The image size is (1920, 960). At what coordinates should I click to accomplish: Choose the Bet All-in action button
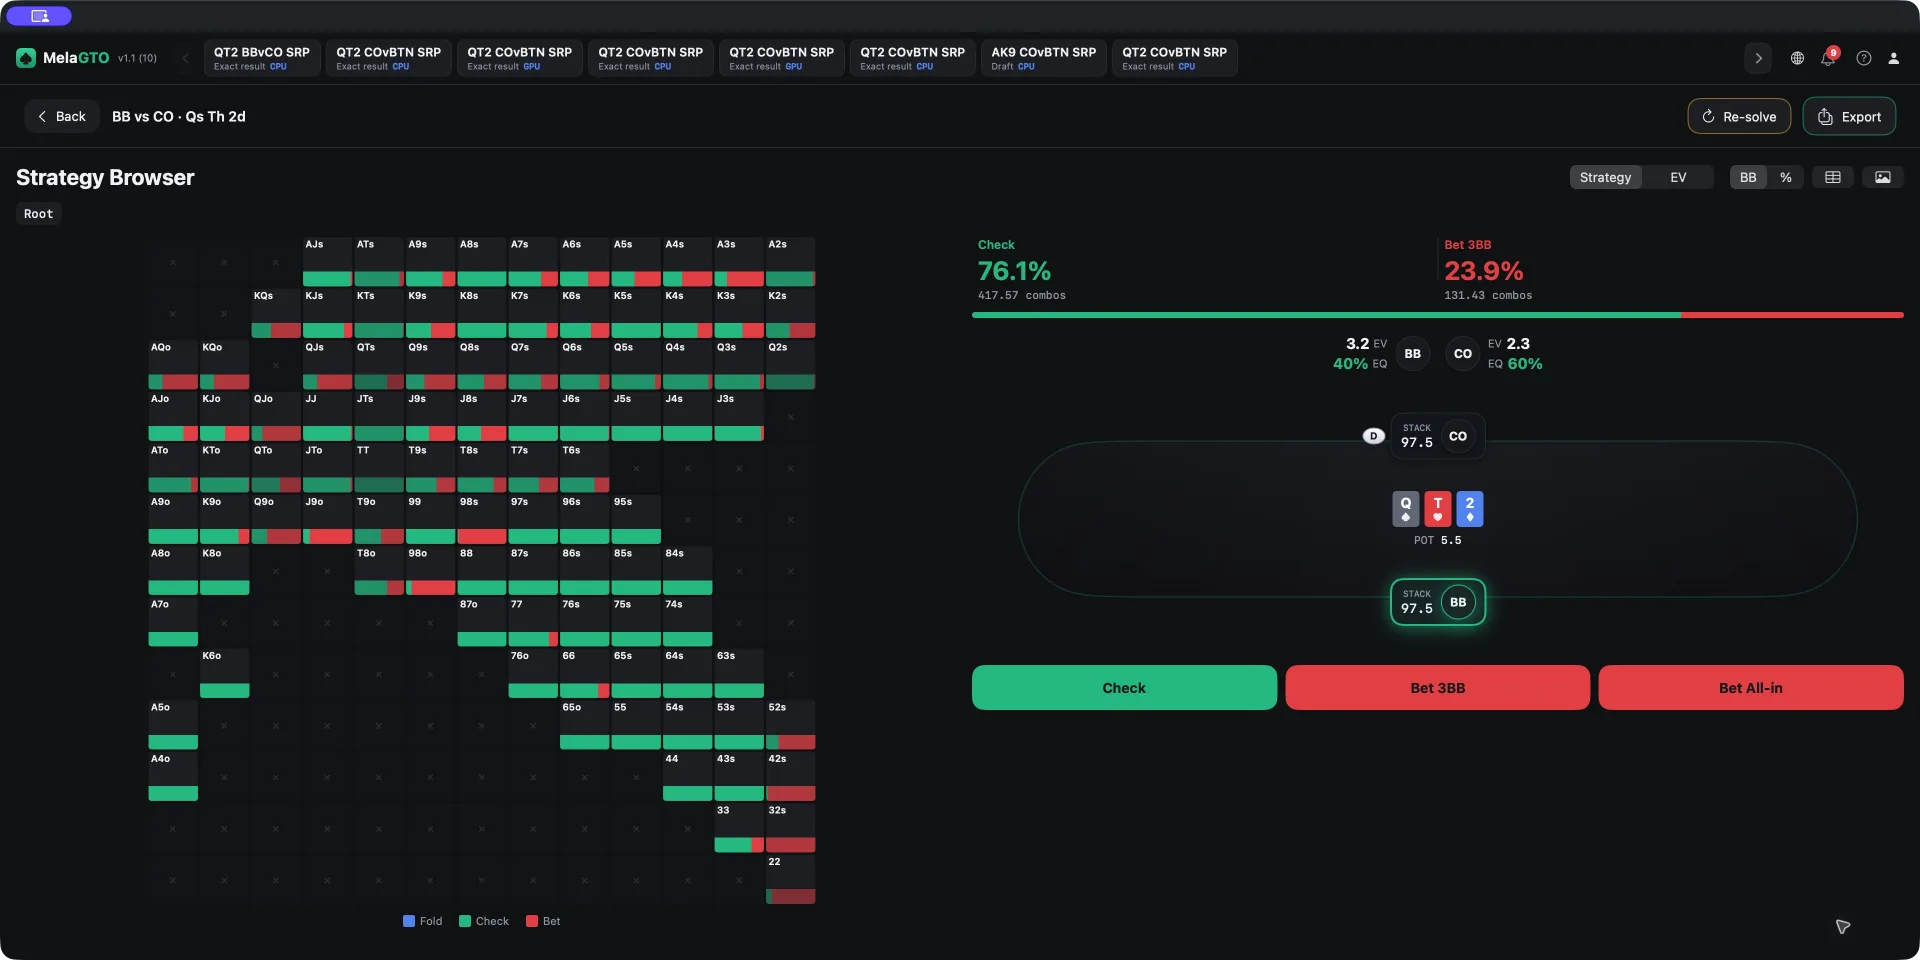pos(1750,688)
